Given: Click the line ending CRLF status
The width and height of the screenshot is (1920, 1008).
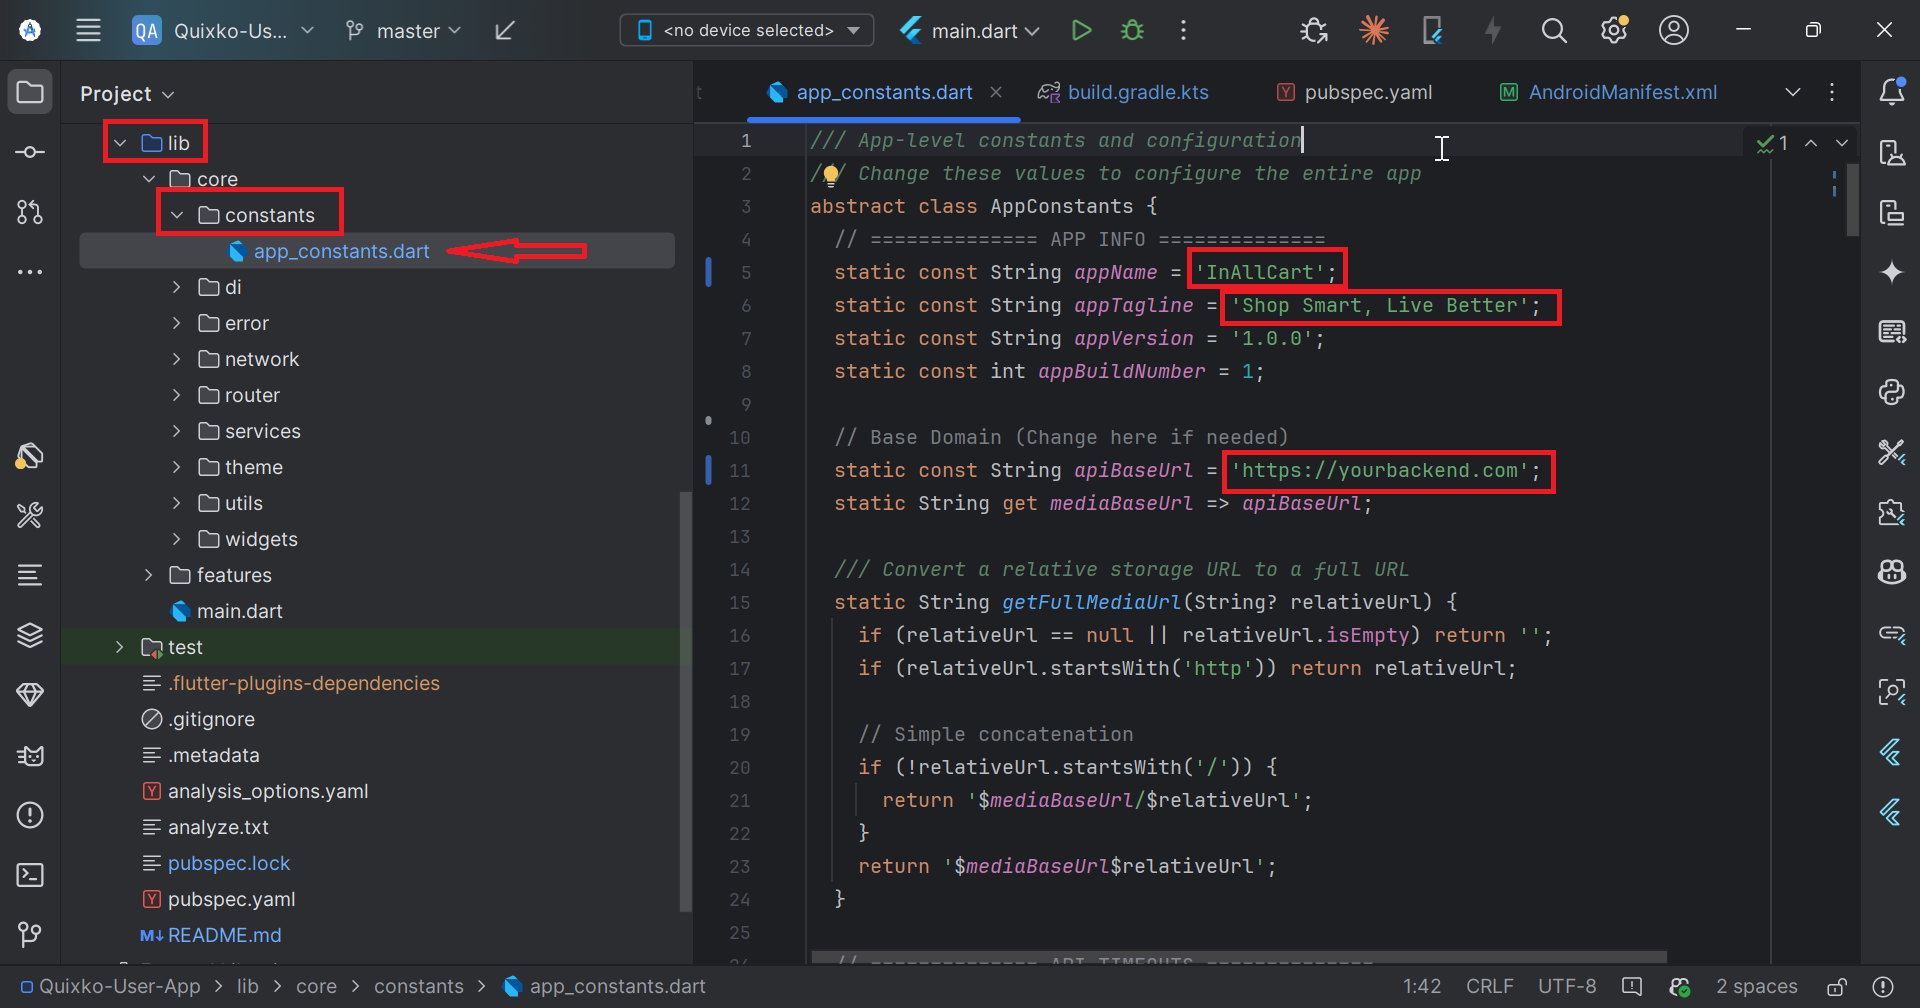Looking at the screenshot, I should 1489,987.
